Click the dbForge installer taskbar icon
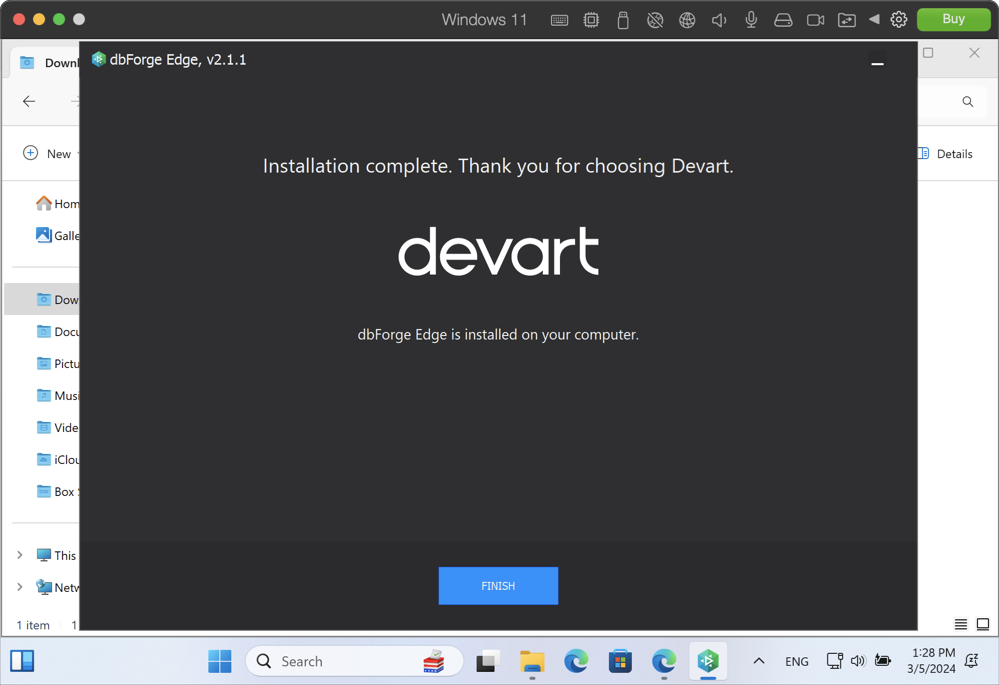 [x=708, y=661]
